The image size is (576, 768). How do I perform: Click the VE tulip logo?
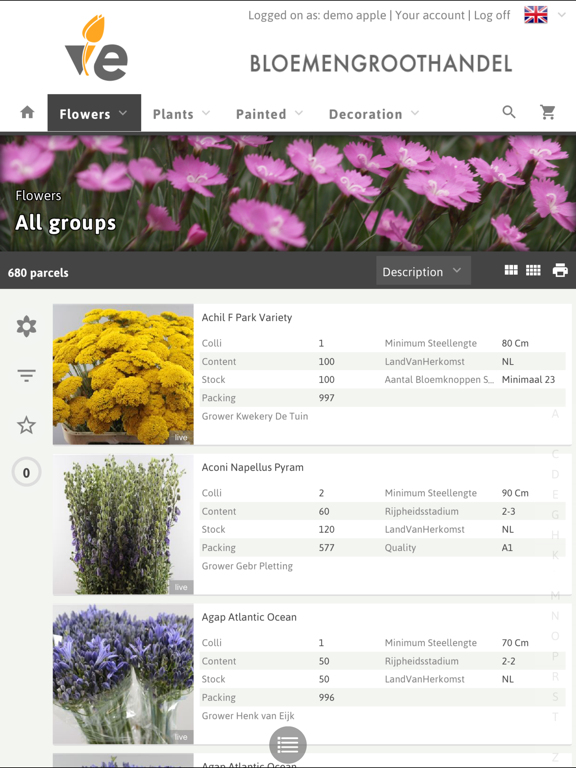(96, 48)
